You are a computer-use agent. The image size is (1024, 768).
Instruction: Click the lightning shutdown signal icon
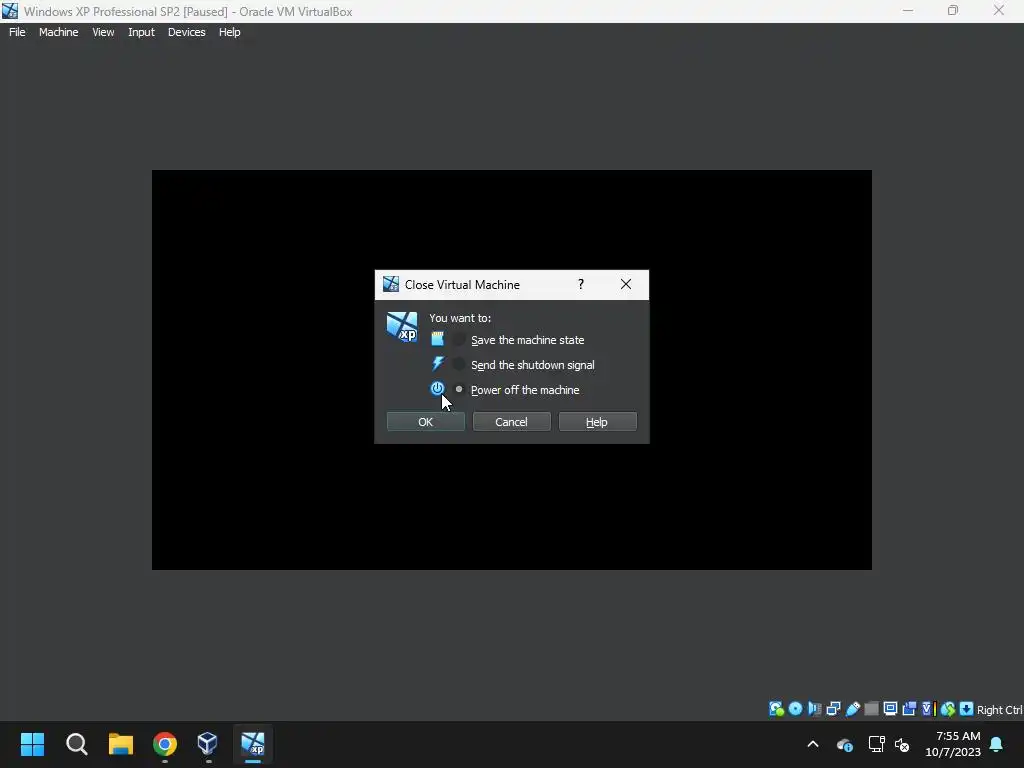point(438,364)
